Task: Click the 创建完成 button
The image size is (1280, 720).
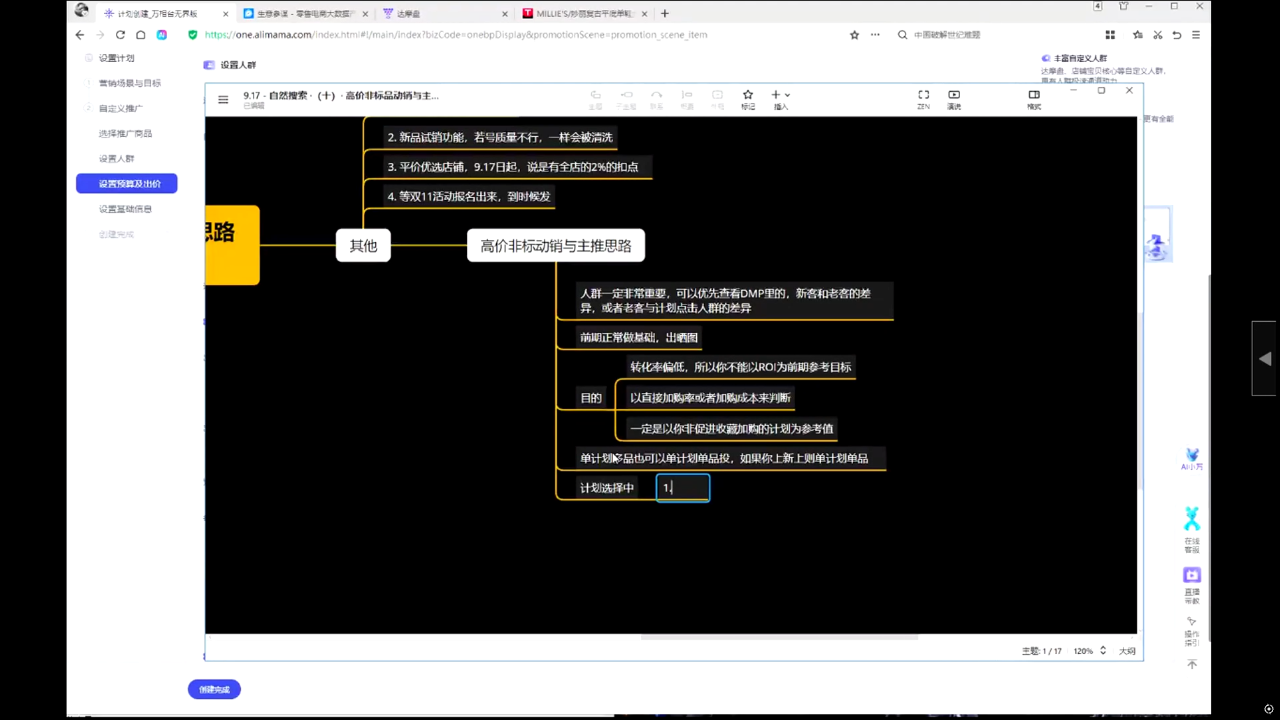Action: tap(214, 689)
